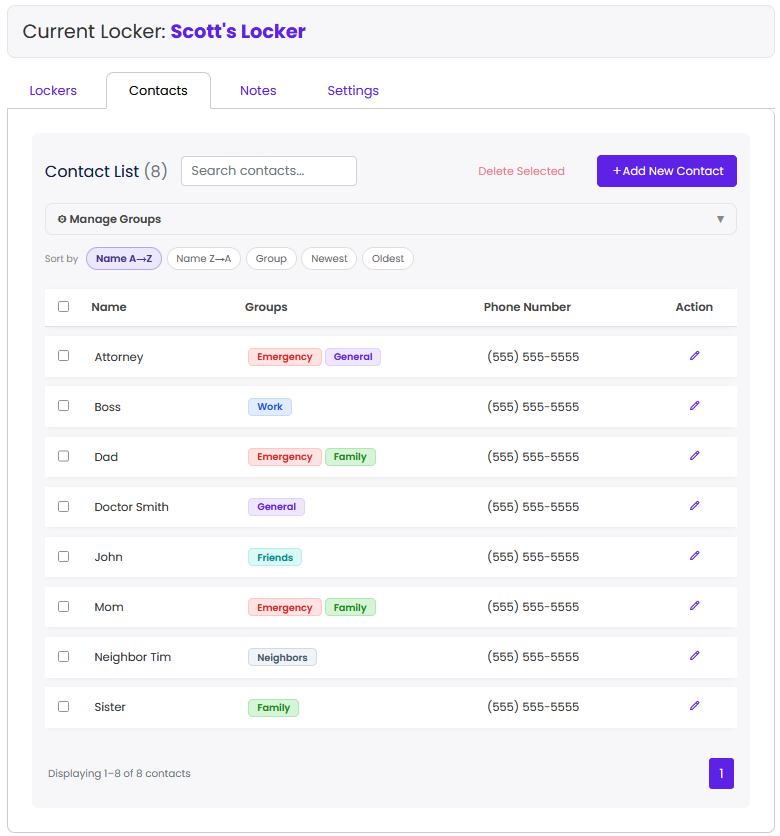
Task: Click the pencil icon for Boss
Action: pos(694,406)
